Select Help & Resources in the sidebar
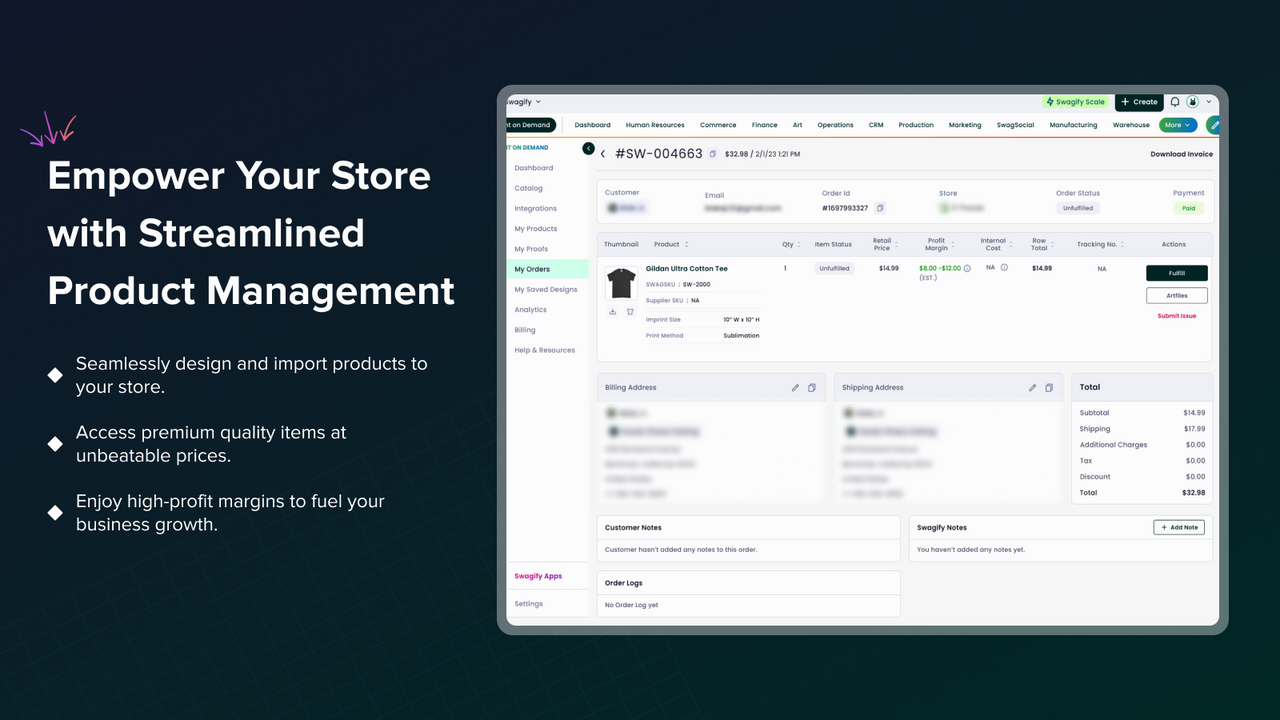 click(545, 350)
